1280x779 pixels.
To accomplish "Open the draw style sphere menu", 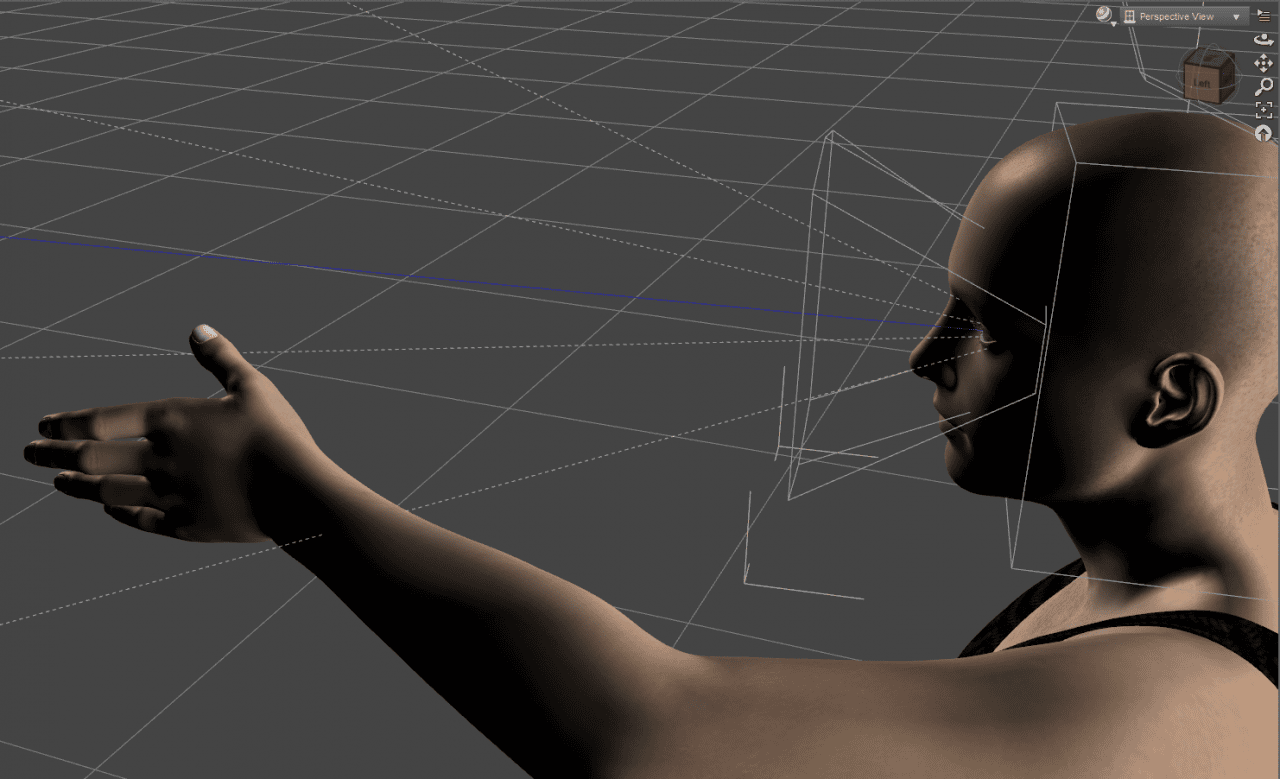I will coord(1104,15).
